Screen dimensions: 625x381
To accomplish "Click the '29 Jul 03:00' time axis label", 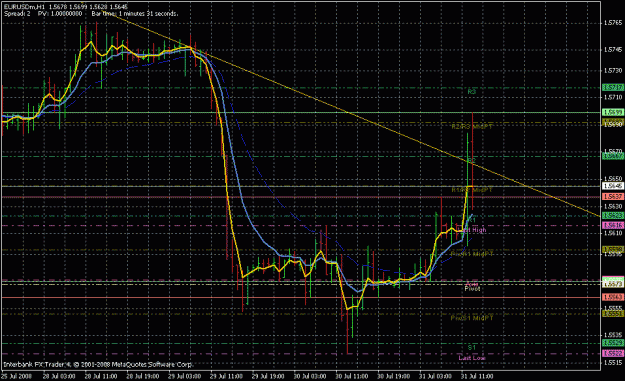I will [185, 376].
